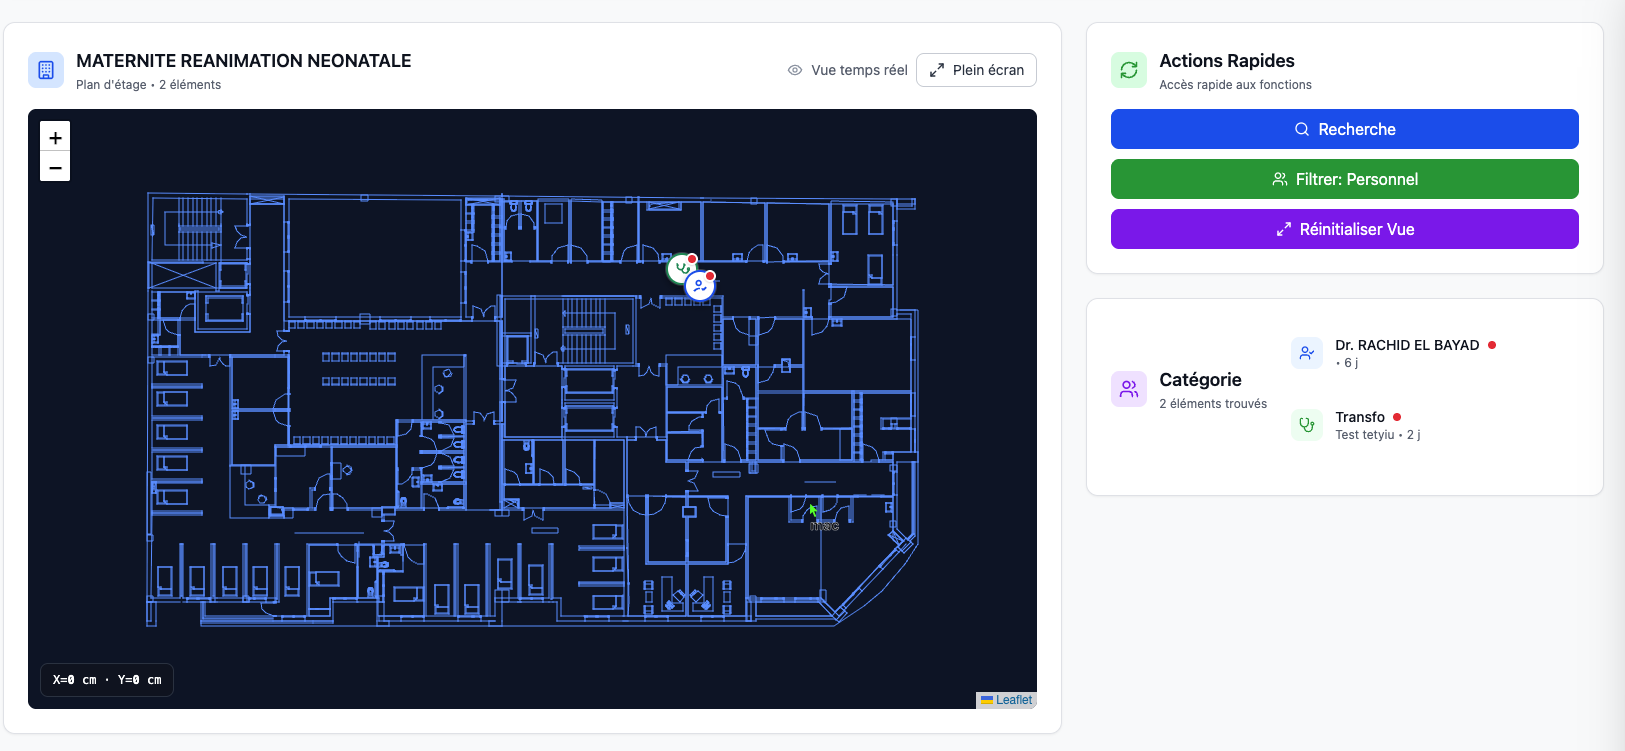
Task: Click the building icon beside the floor title
Action: coord(46,70)
